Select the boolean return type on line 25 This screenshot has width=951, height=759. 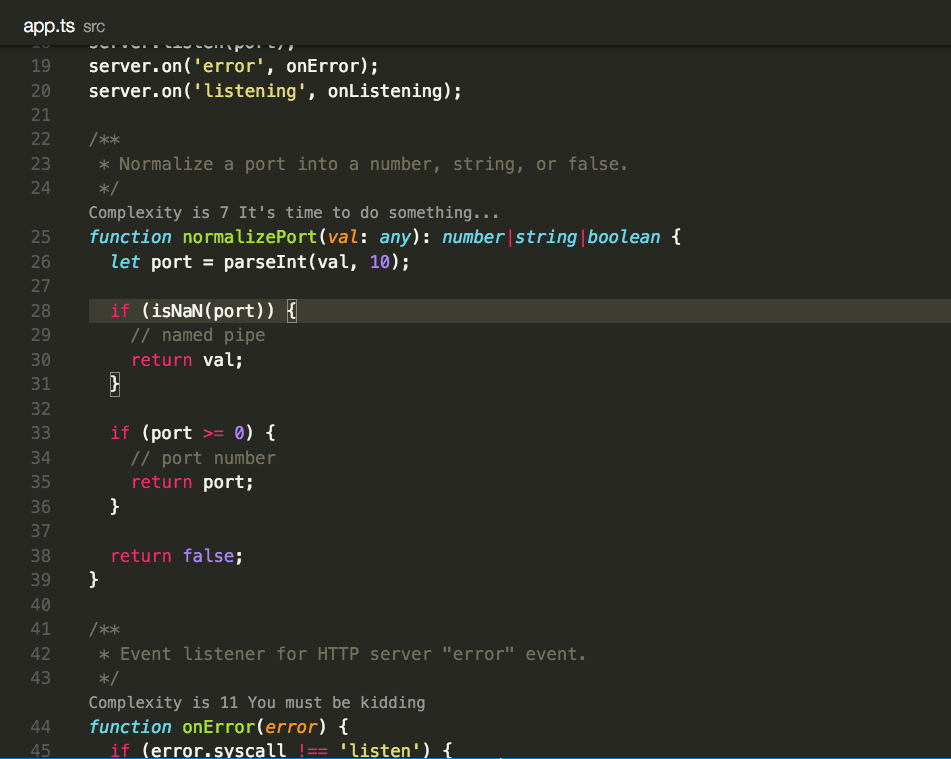623,236
